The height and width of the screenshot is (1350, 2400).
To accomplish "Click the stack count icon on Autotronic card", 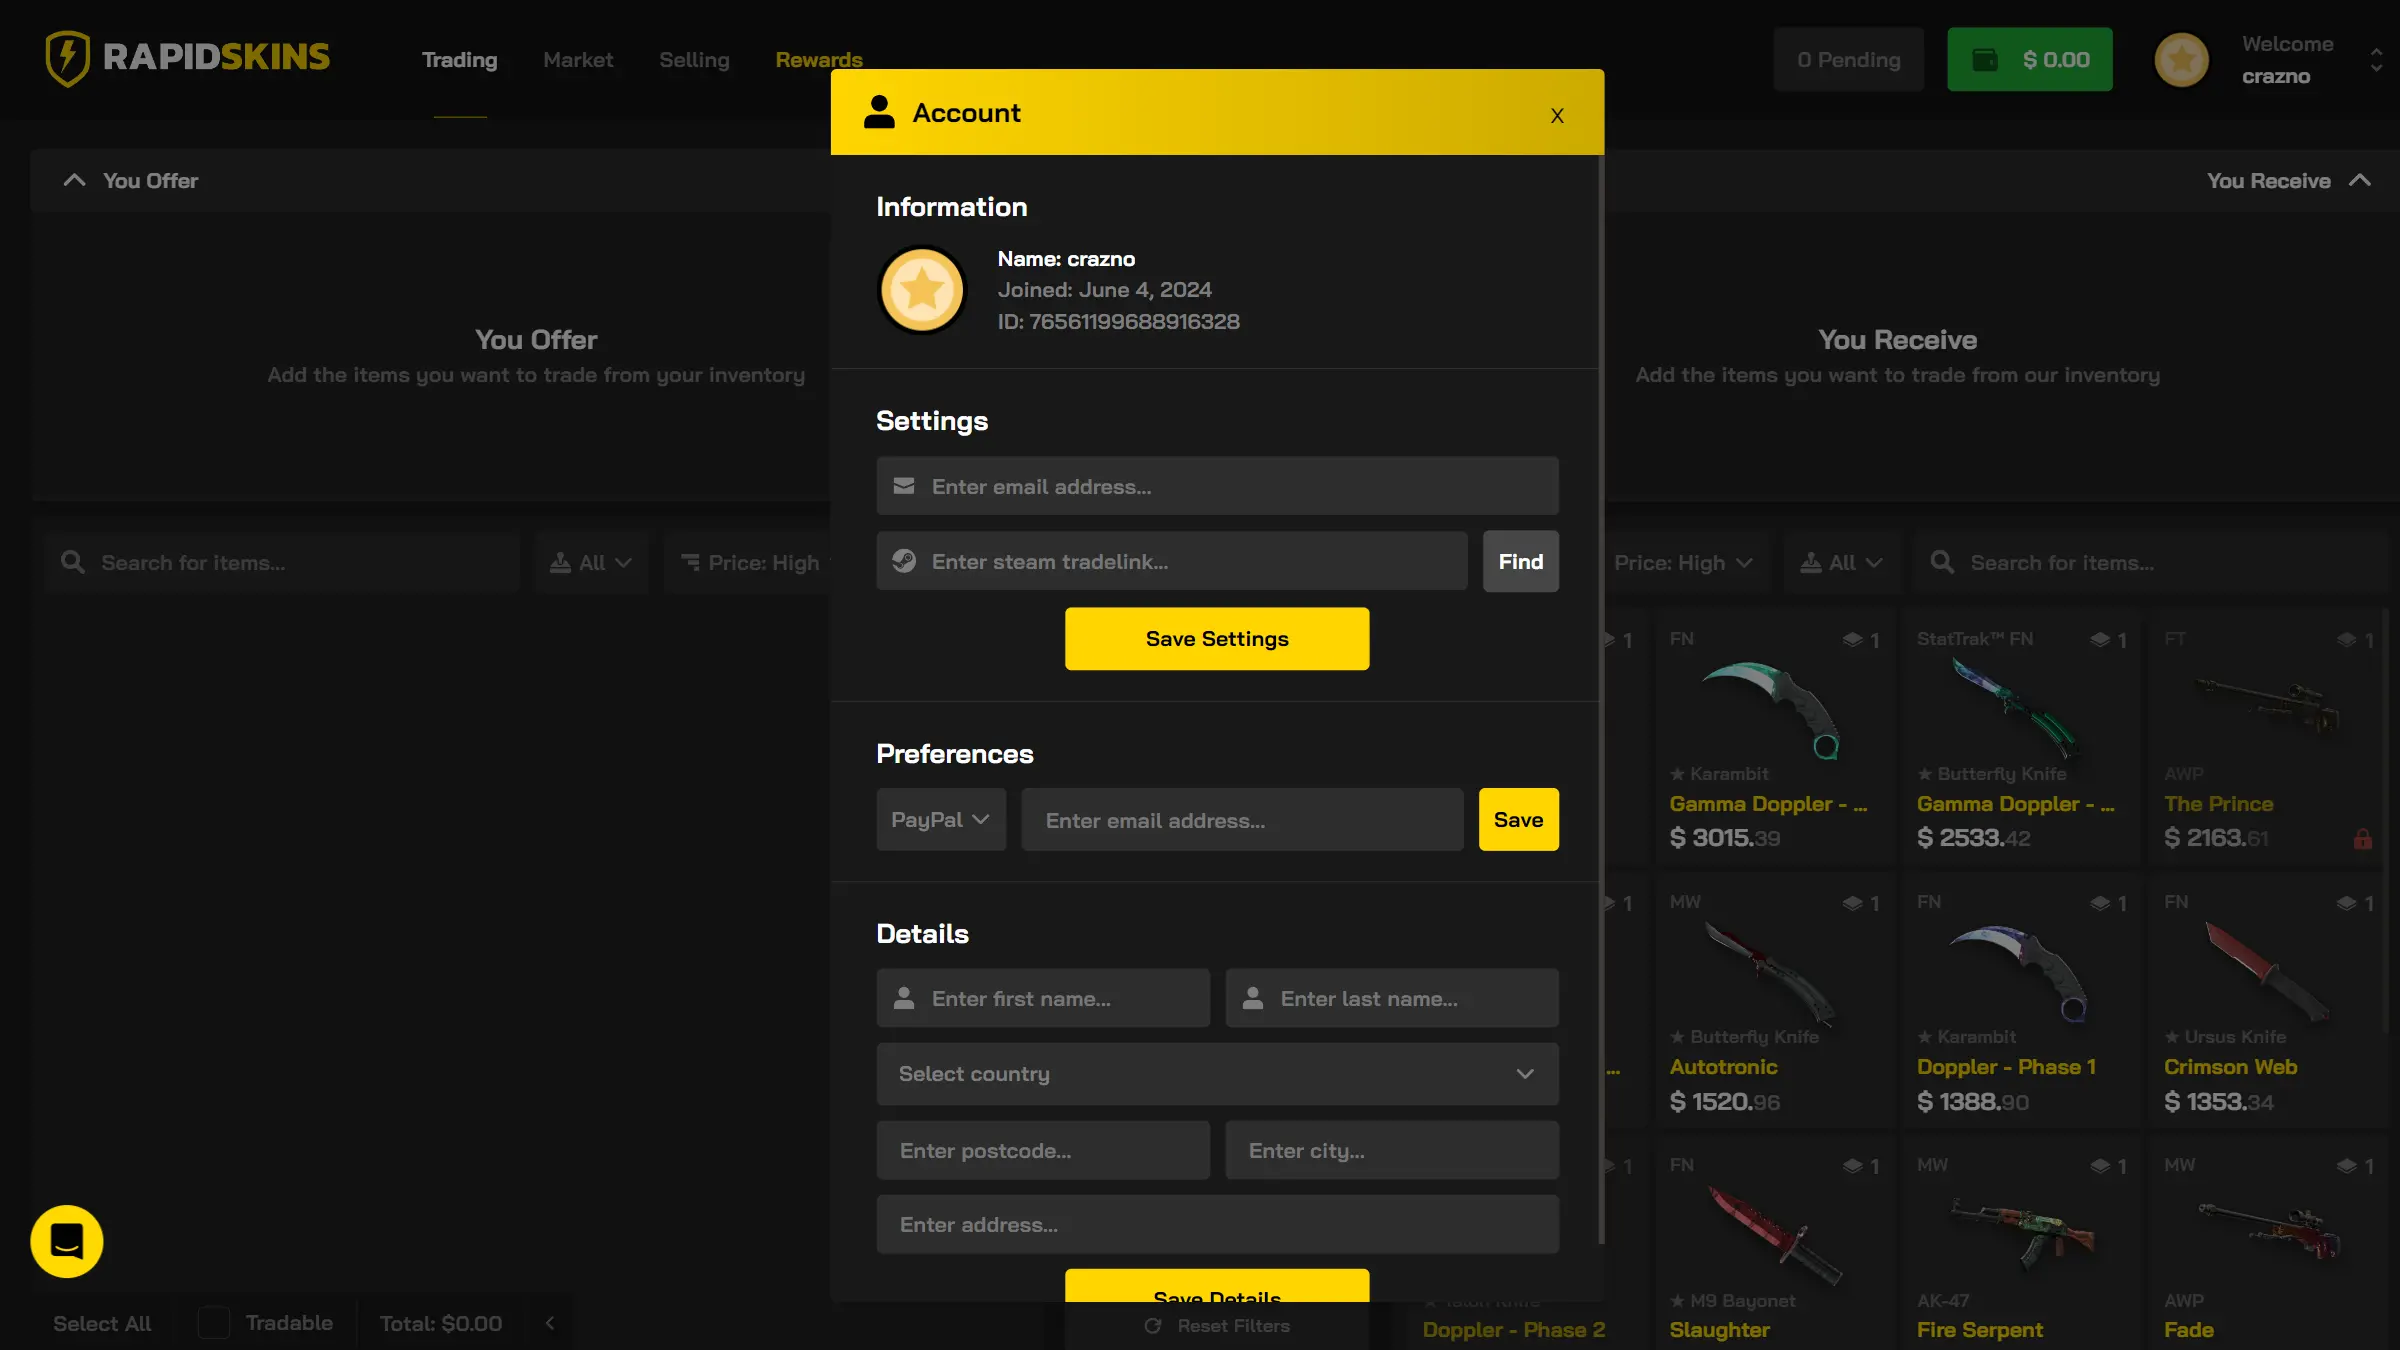I will (1852, 903).
